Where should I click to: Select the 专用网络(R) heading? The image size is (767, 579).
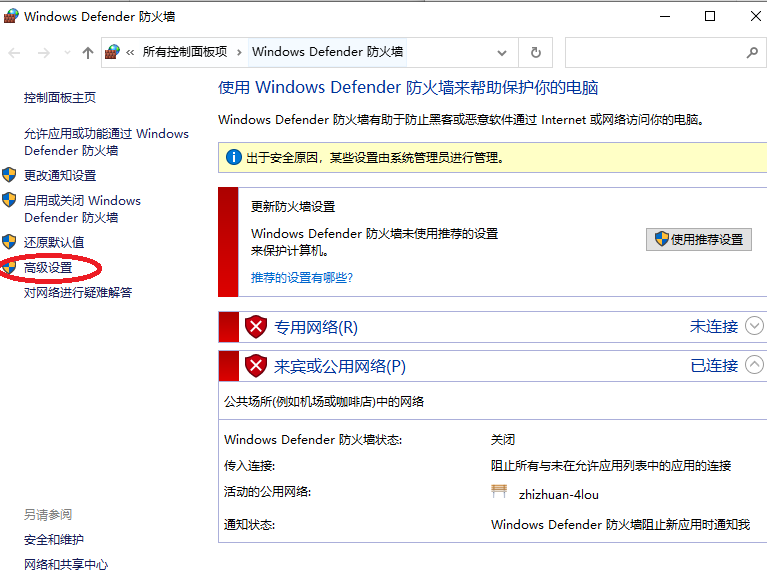tap(316, 327)
